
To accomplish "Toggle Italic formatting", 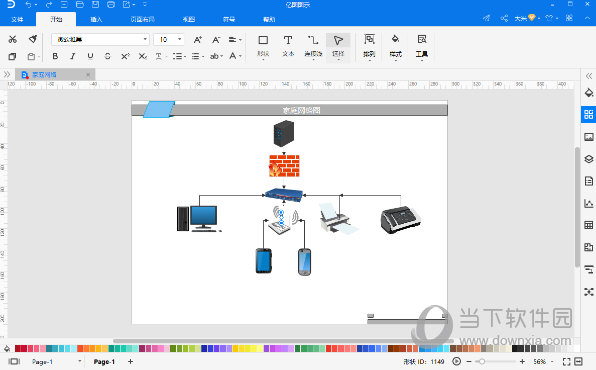I will coord(72,56).
